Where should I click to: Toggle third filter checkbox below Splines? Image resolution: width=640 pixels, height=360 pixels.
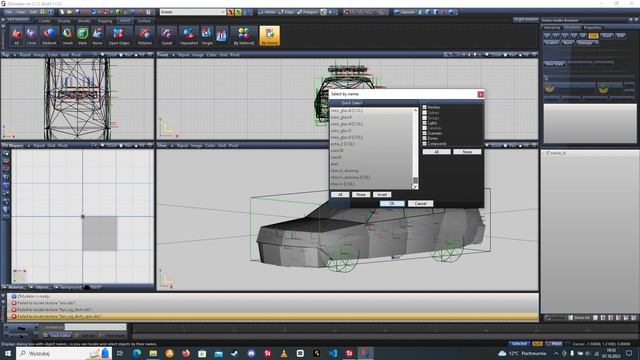[x=424, y=118]
